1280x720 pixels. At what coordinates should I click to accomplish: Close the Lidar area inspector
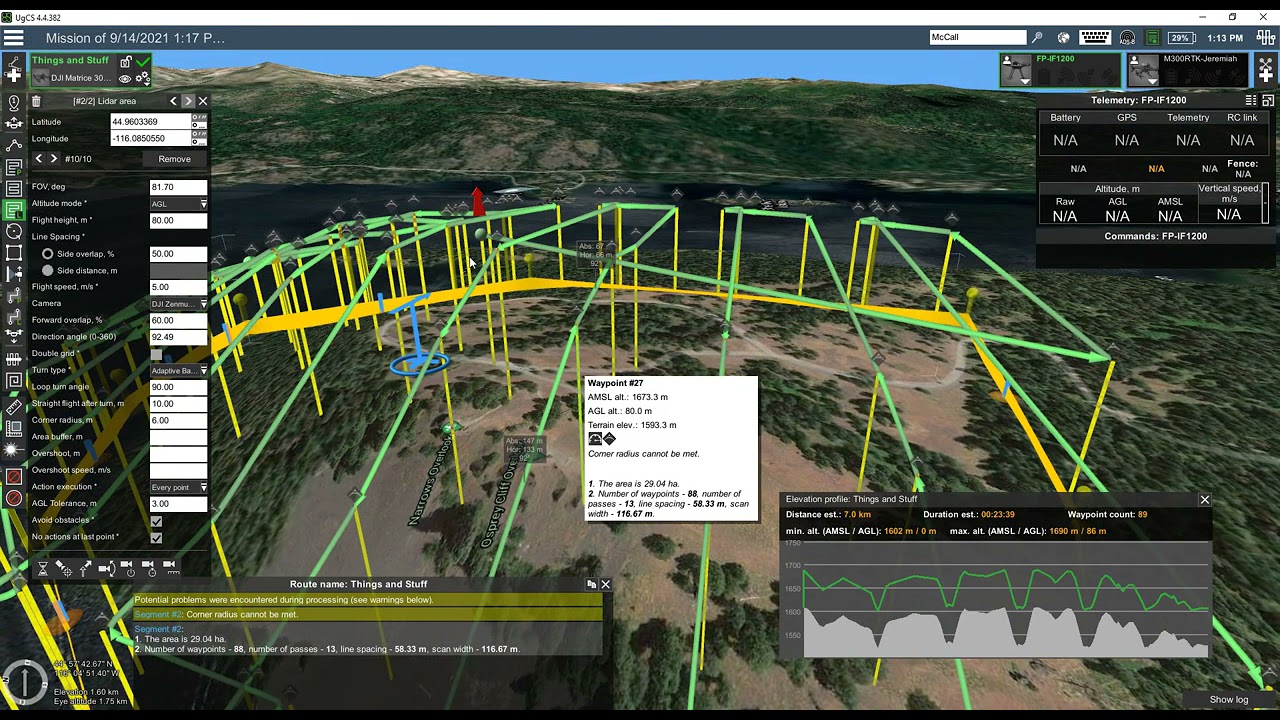point(203,101)
